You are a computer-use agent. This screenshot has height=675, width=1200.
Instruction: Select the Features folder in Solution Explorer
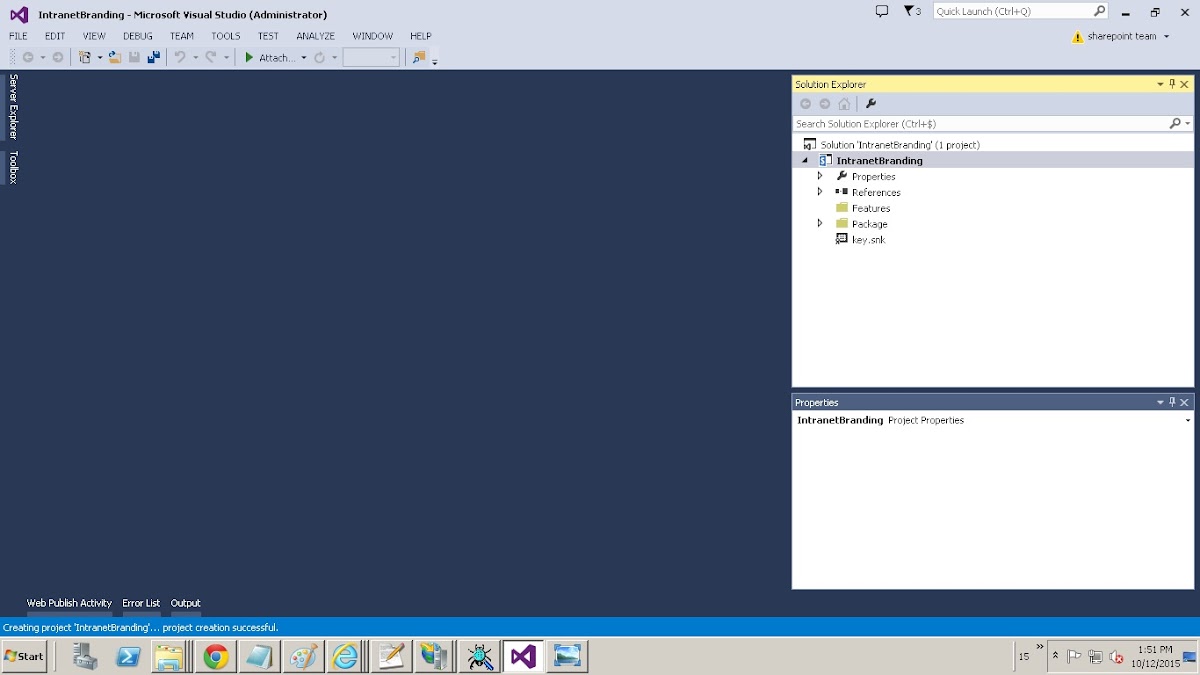click(x=871, y=208)
